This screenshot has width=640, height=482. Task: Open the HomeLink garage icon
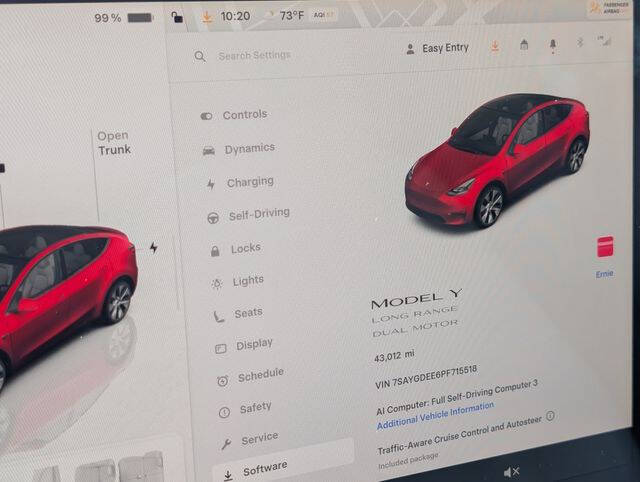[524, 44]
